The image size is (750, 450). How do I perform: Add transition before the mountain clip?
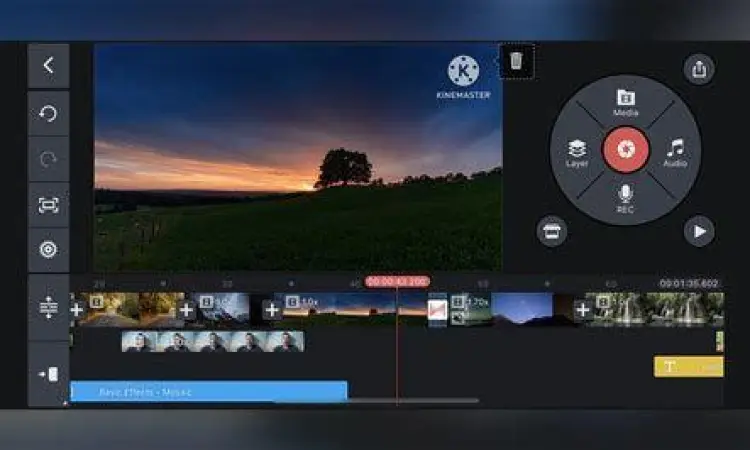(x=186, y=310)
